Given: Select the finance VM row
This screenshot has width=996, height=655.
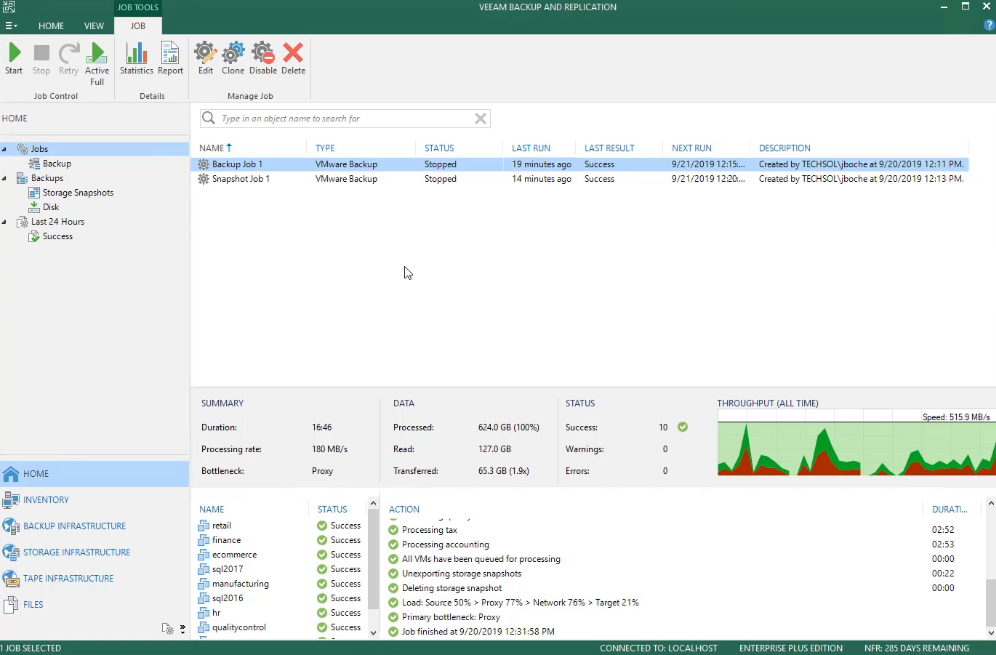Looking at the screenshot, I should coord(279,541).
